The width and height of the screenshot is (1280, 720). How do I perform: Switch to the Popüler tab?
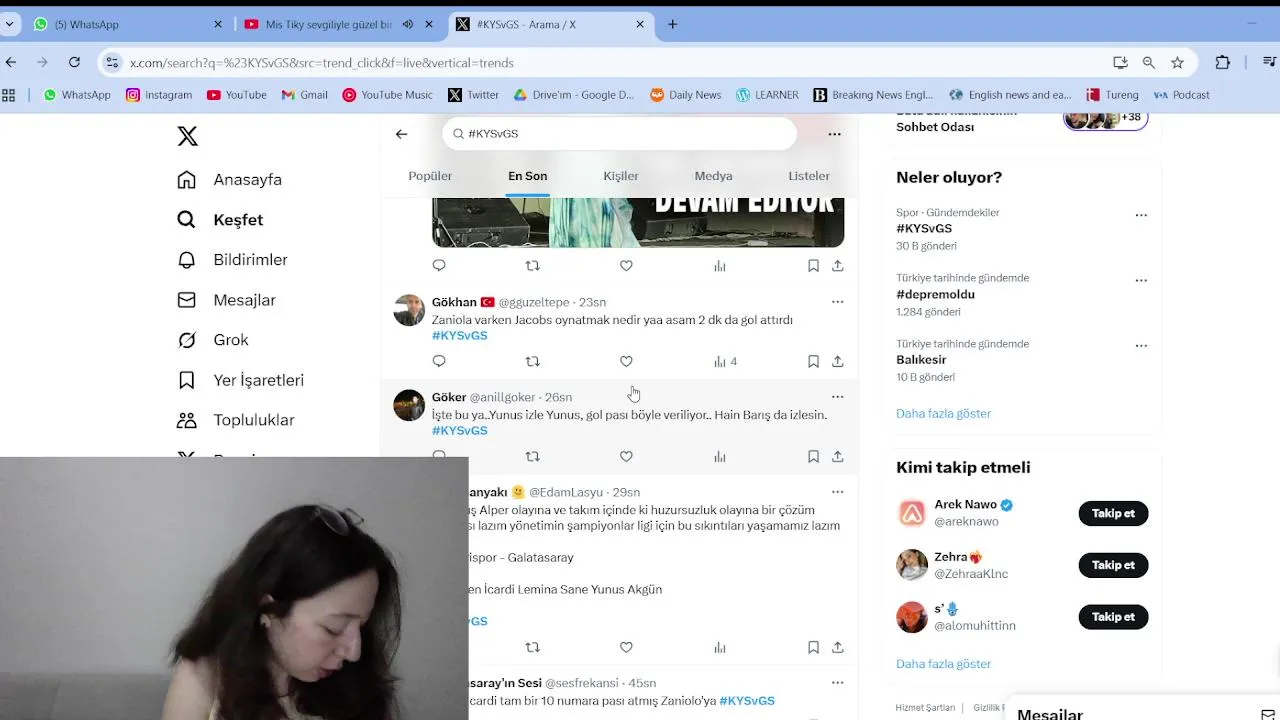click(x=430, y=176)
